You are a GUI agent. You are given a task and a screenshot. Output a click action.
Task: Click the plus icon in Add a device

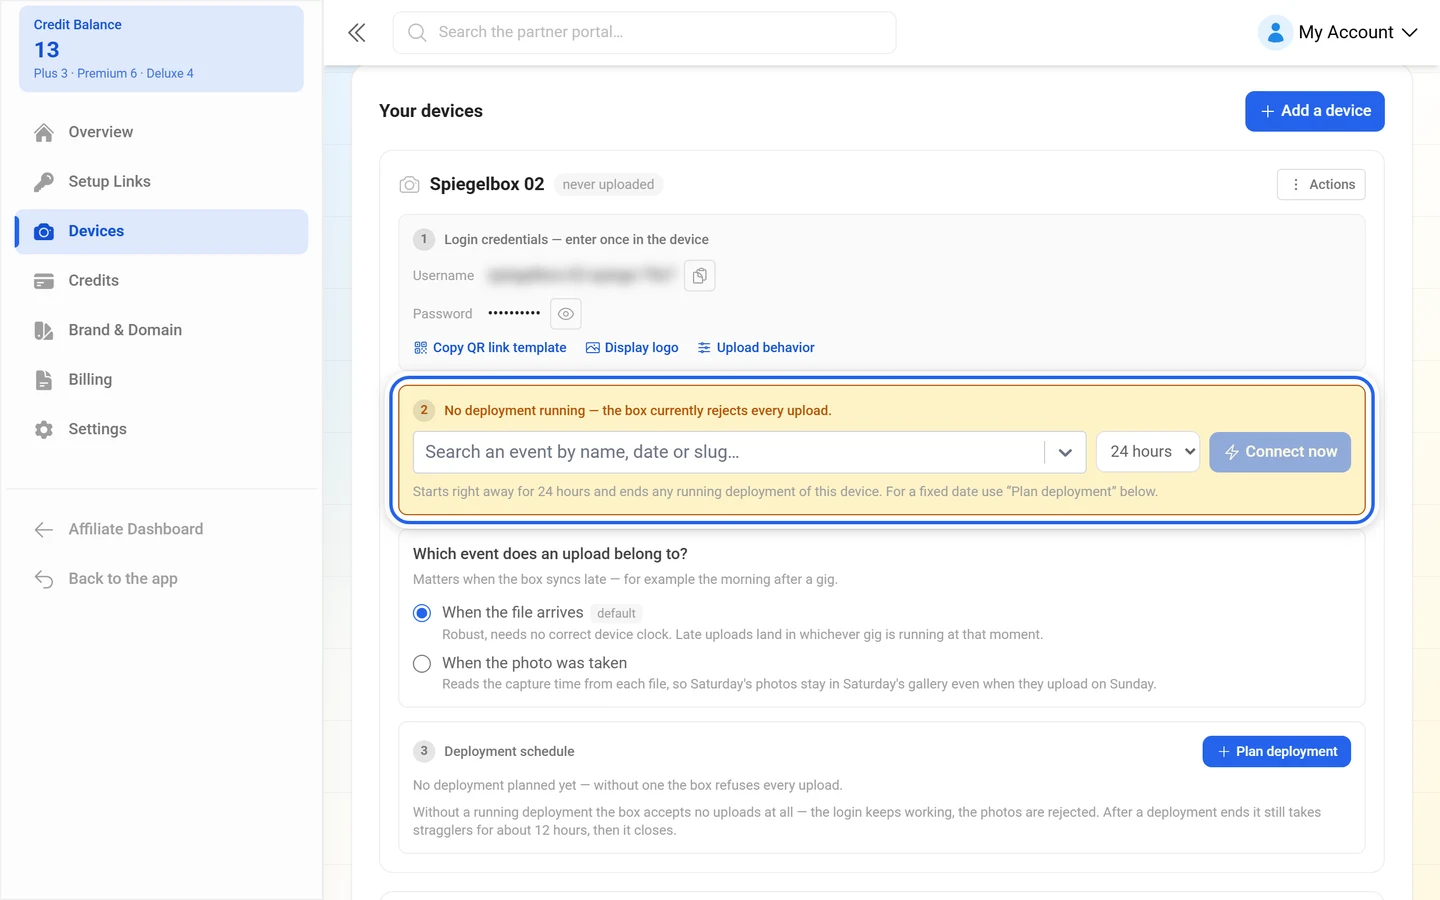pyautogui.click(x=1267, y=111)
